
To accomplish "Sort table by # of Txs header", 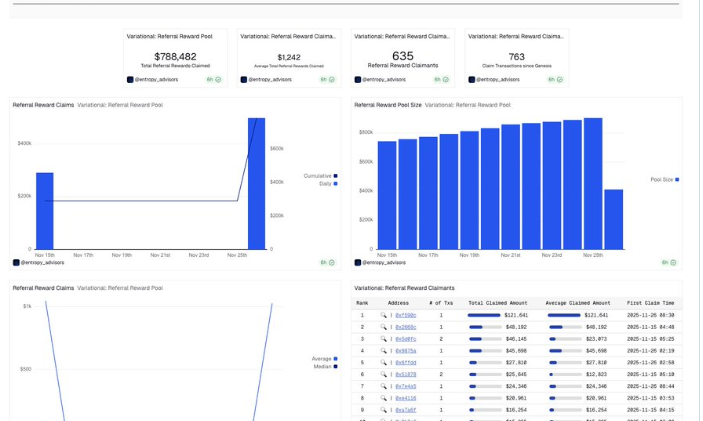I will (441, 302).
